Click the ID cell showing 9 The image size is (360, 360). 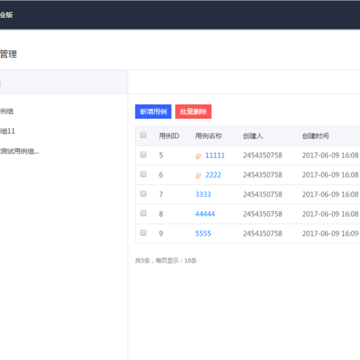click(x=161, y=234)
